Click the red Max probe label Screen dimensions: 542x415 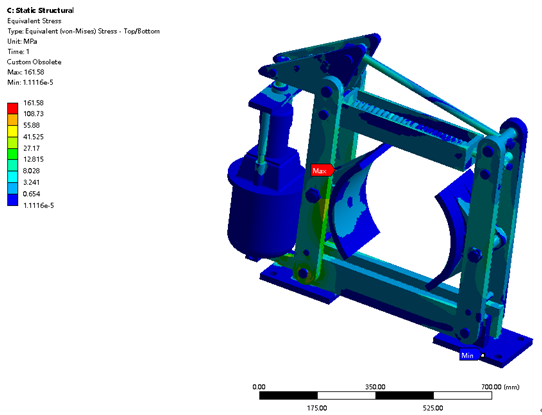(322, 170)
